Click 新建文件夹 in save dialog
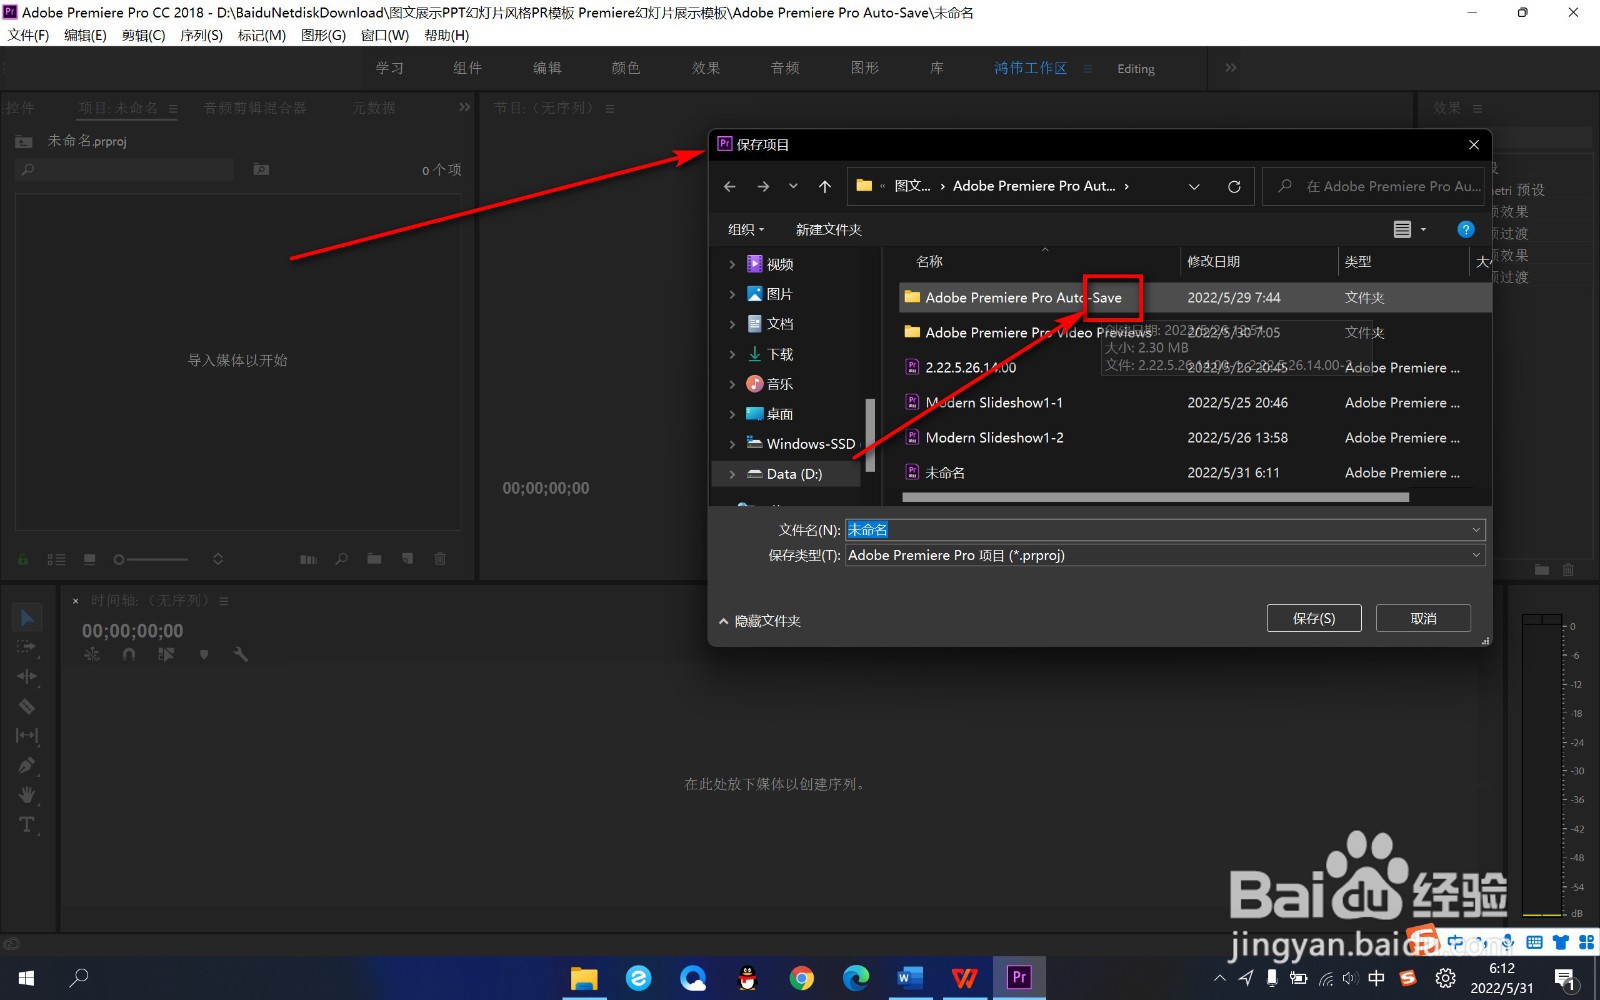 [828, 229]
